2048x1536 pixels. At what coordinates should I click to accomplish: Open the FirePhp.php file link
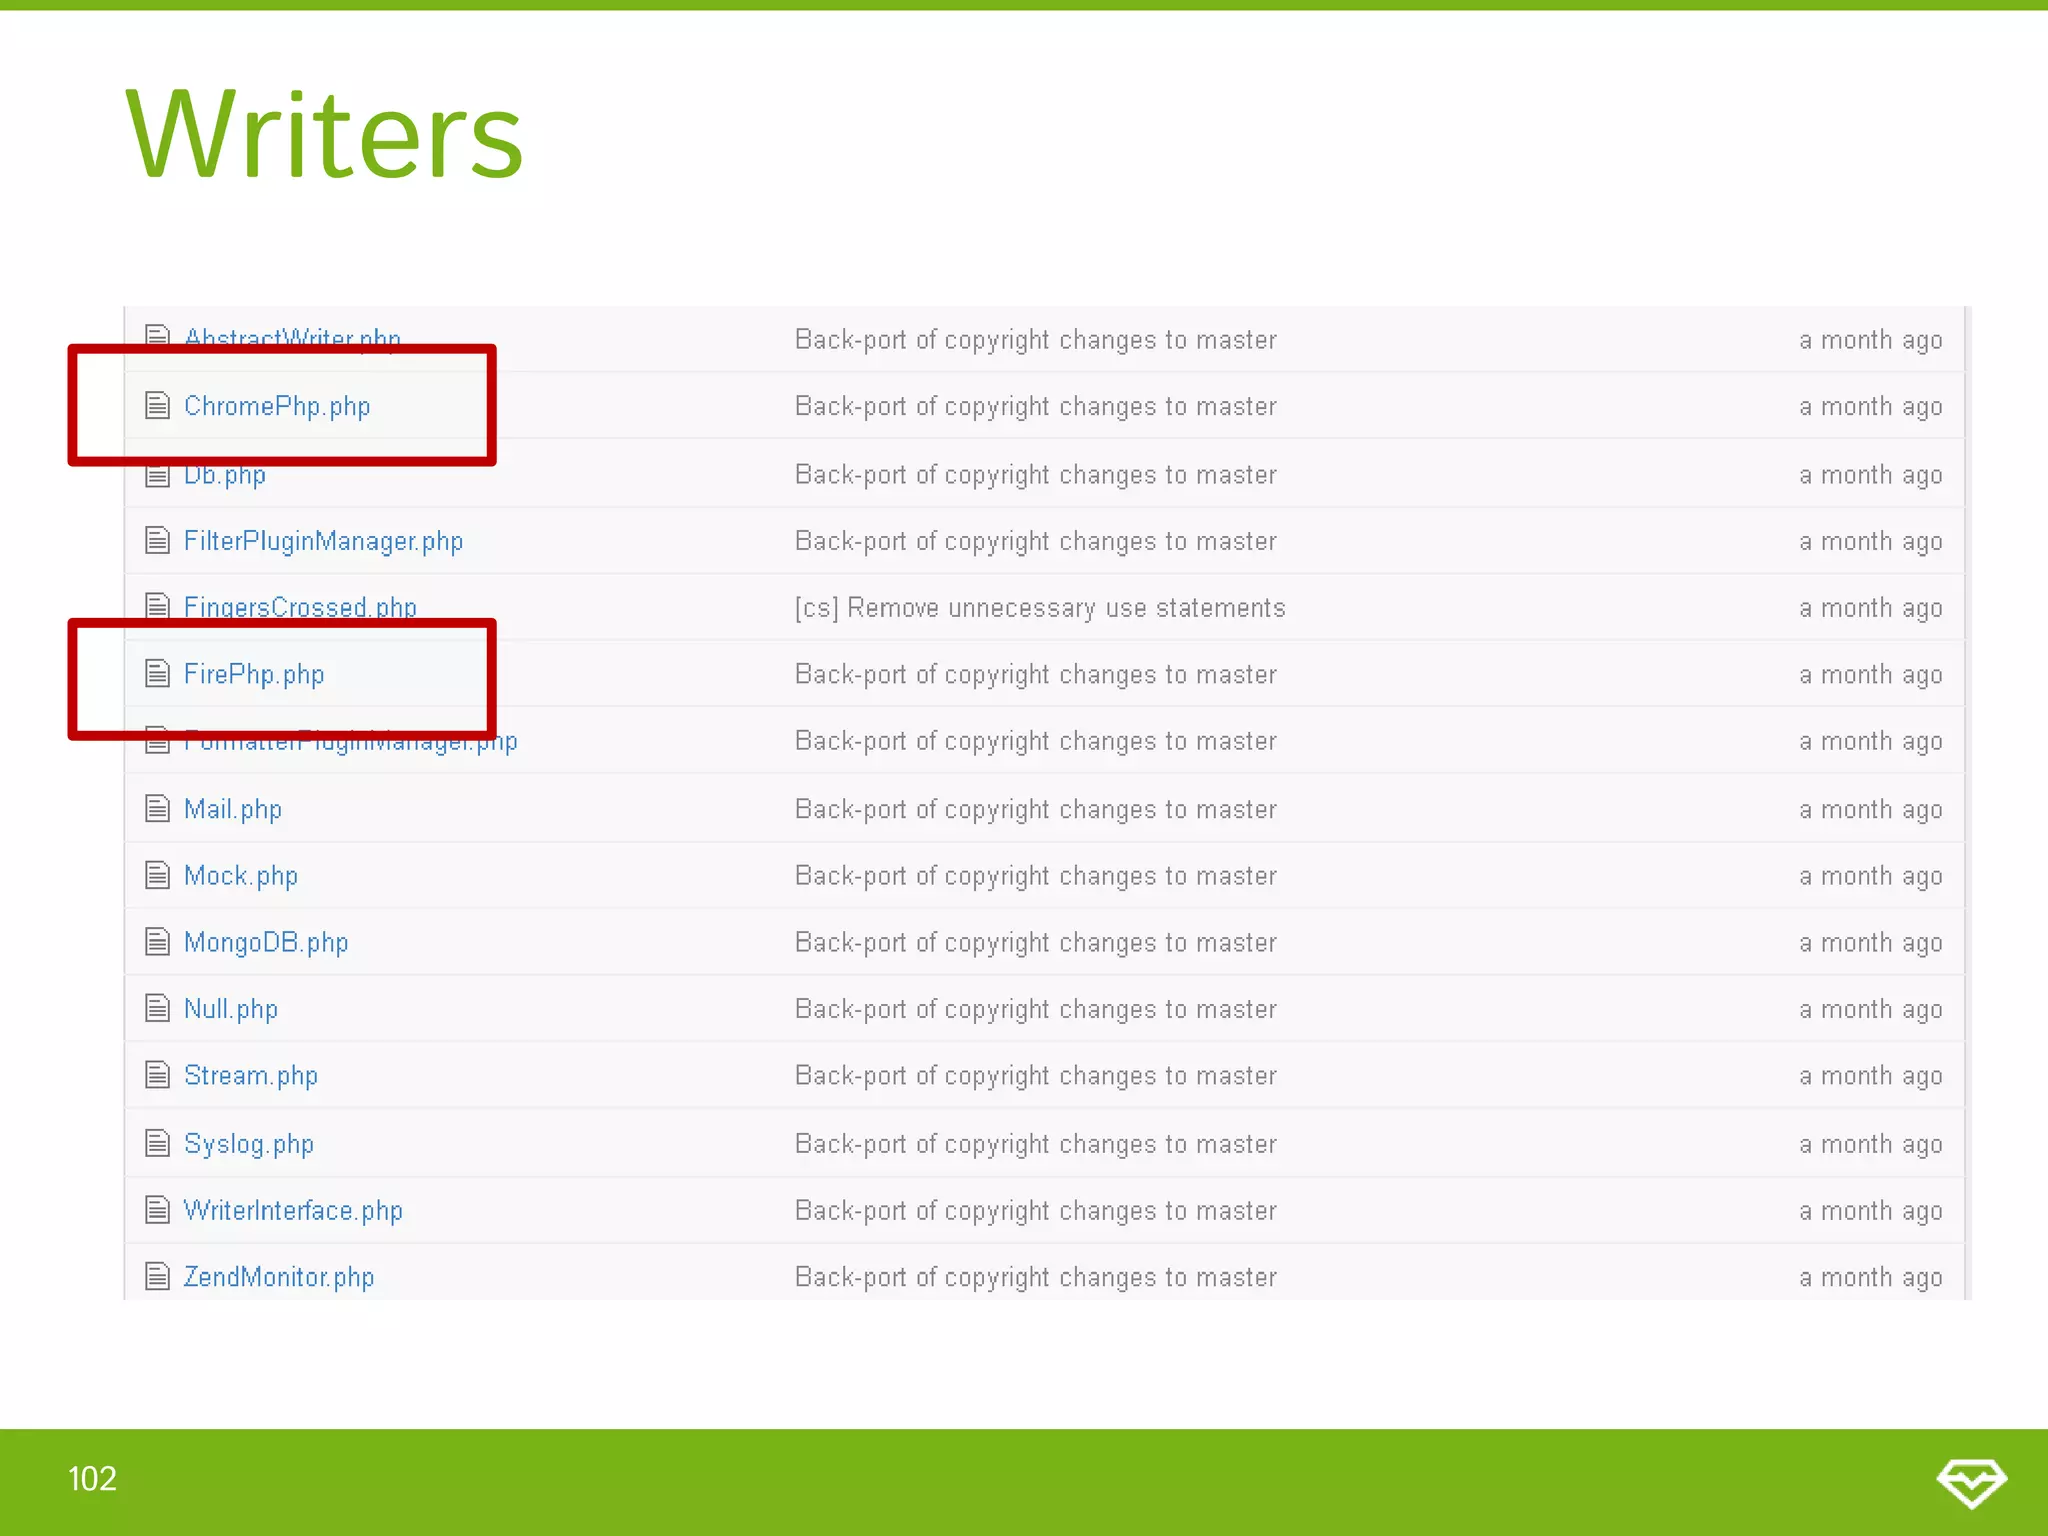pyautogui.click(x=254, y=675)
